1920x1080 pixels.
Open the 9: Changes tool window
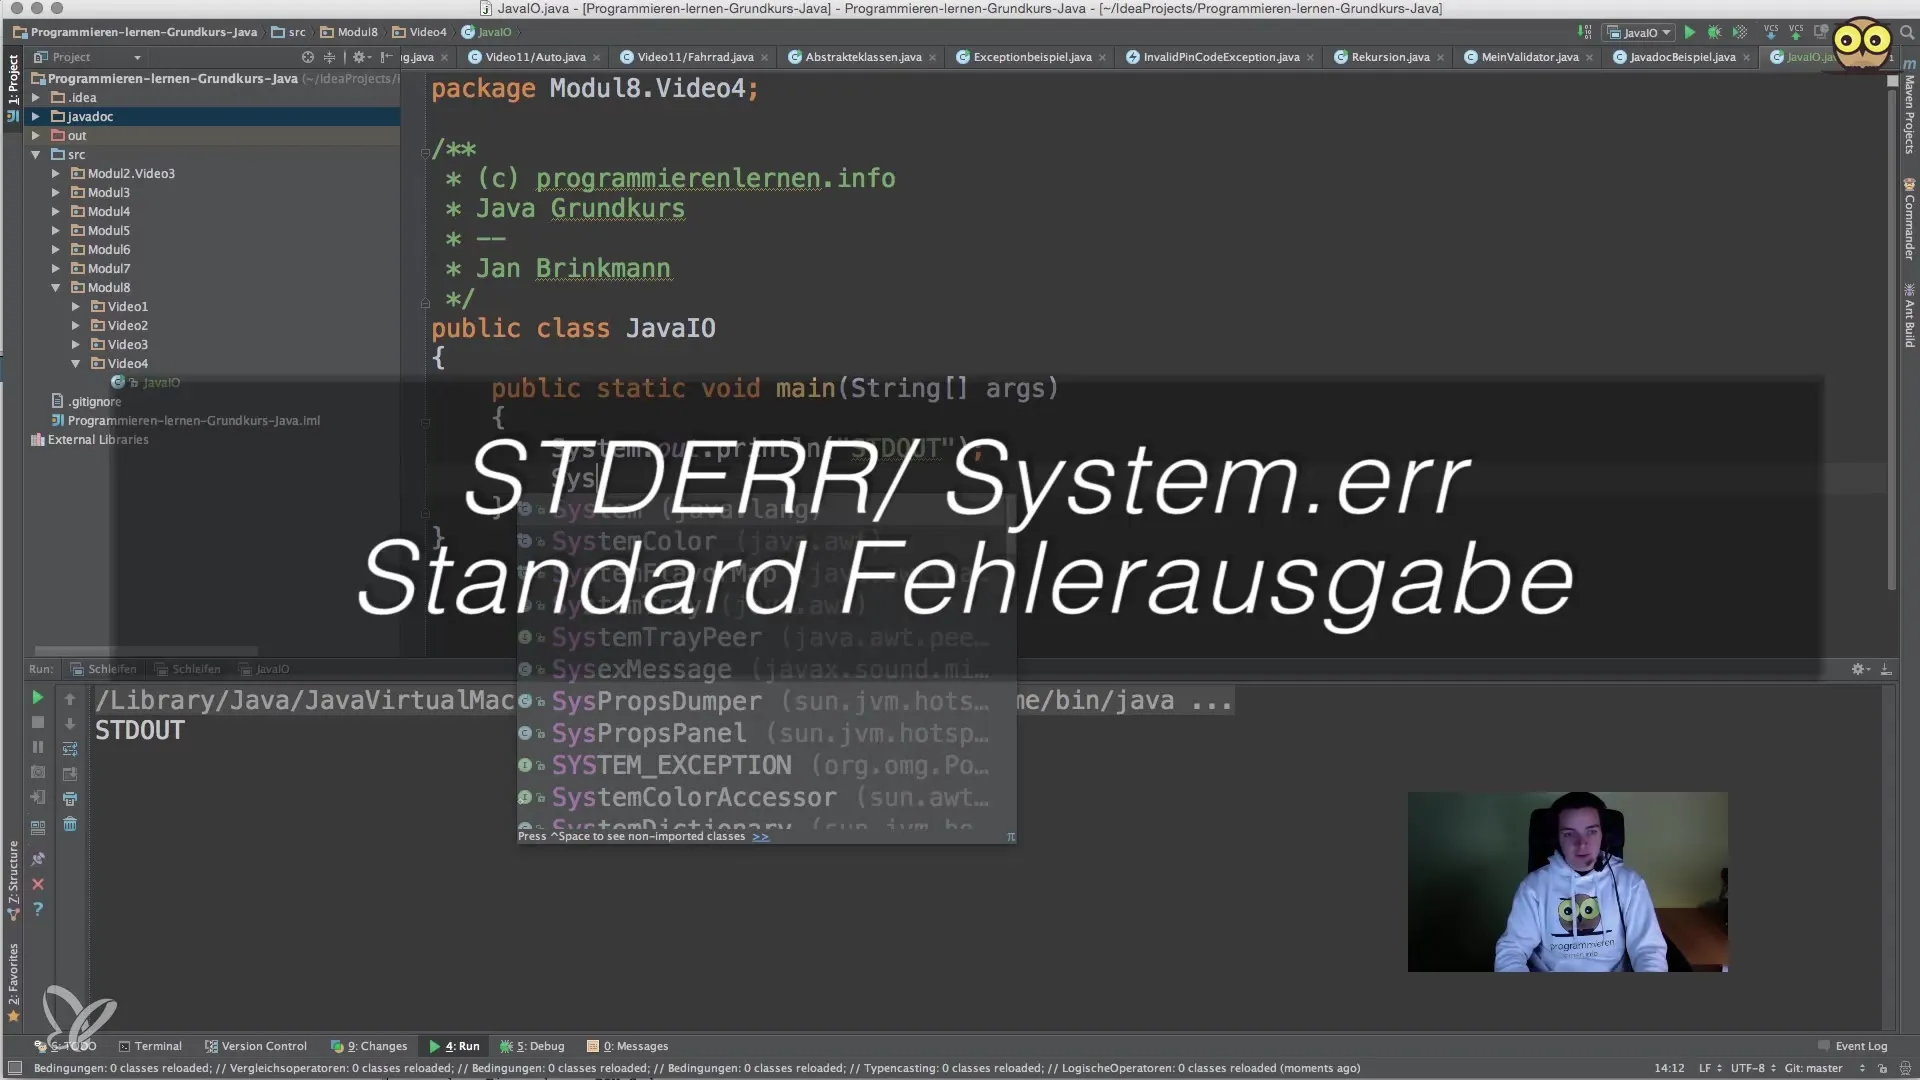[x=369, y=1046]
